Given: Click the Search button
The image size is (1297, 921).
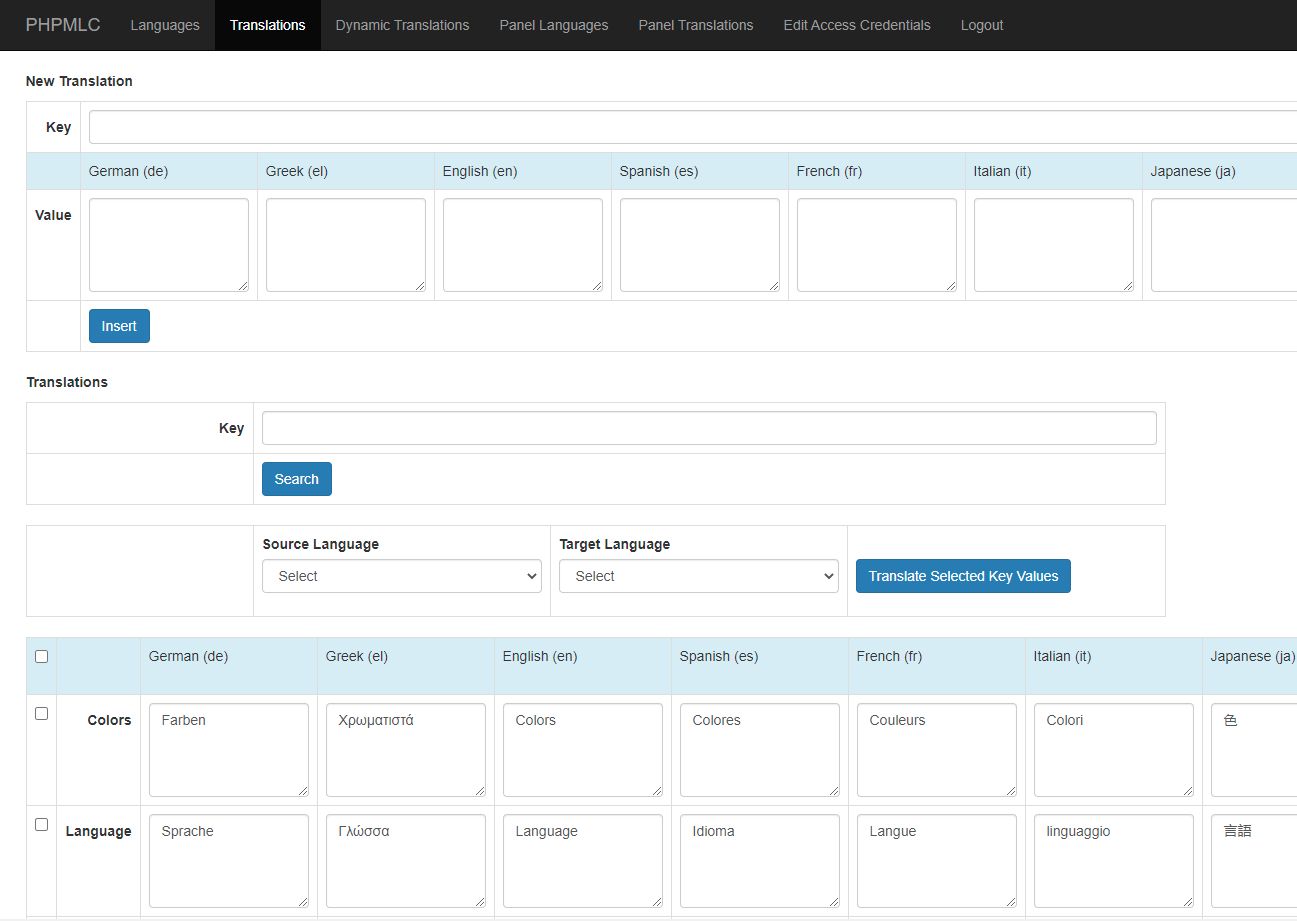Looking at the screenshot, I should (296, 479).
